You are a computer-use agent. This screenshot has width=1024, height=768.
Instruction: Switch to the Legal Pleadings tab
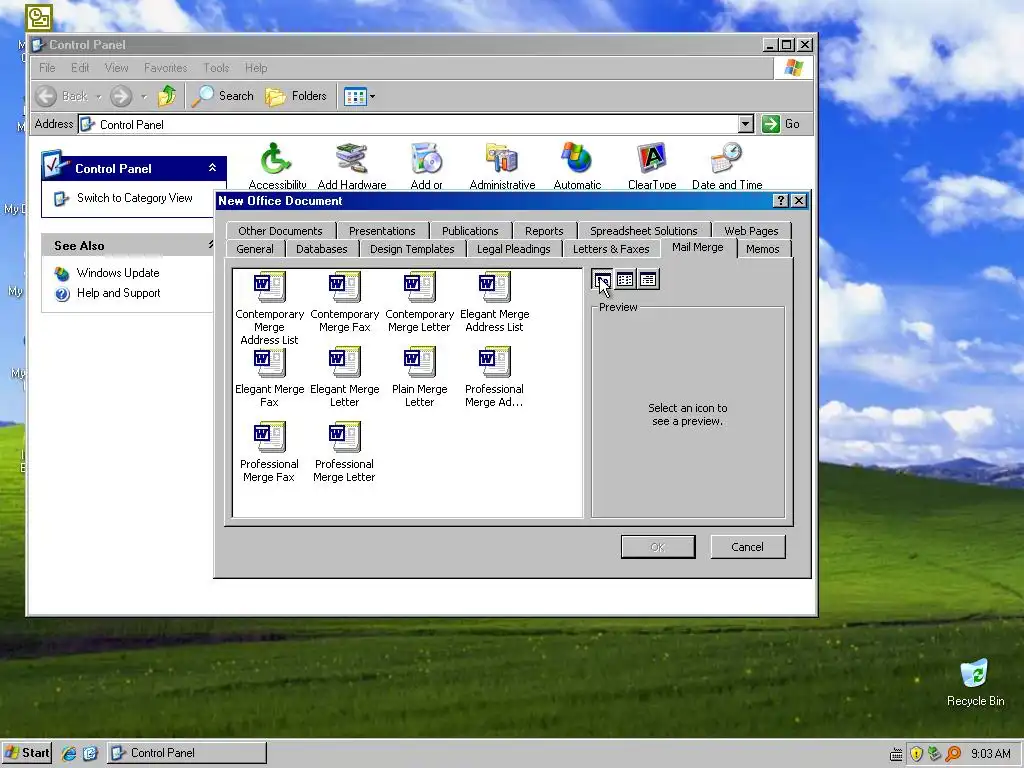tap(513, 249)
